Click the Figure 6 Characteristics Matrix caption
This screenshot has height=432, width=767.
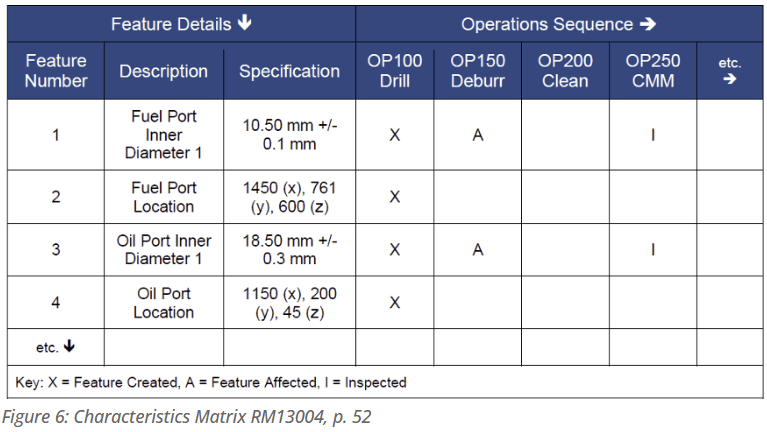pos(186,416)
